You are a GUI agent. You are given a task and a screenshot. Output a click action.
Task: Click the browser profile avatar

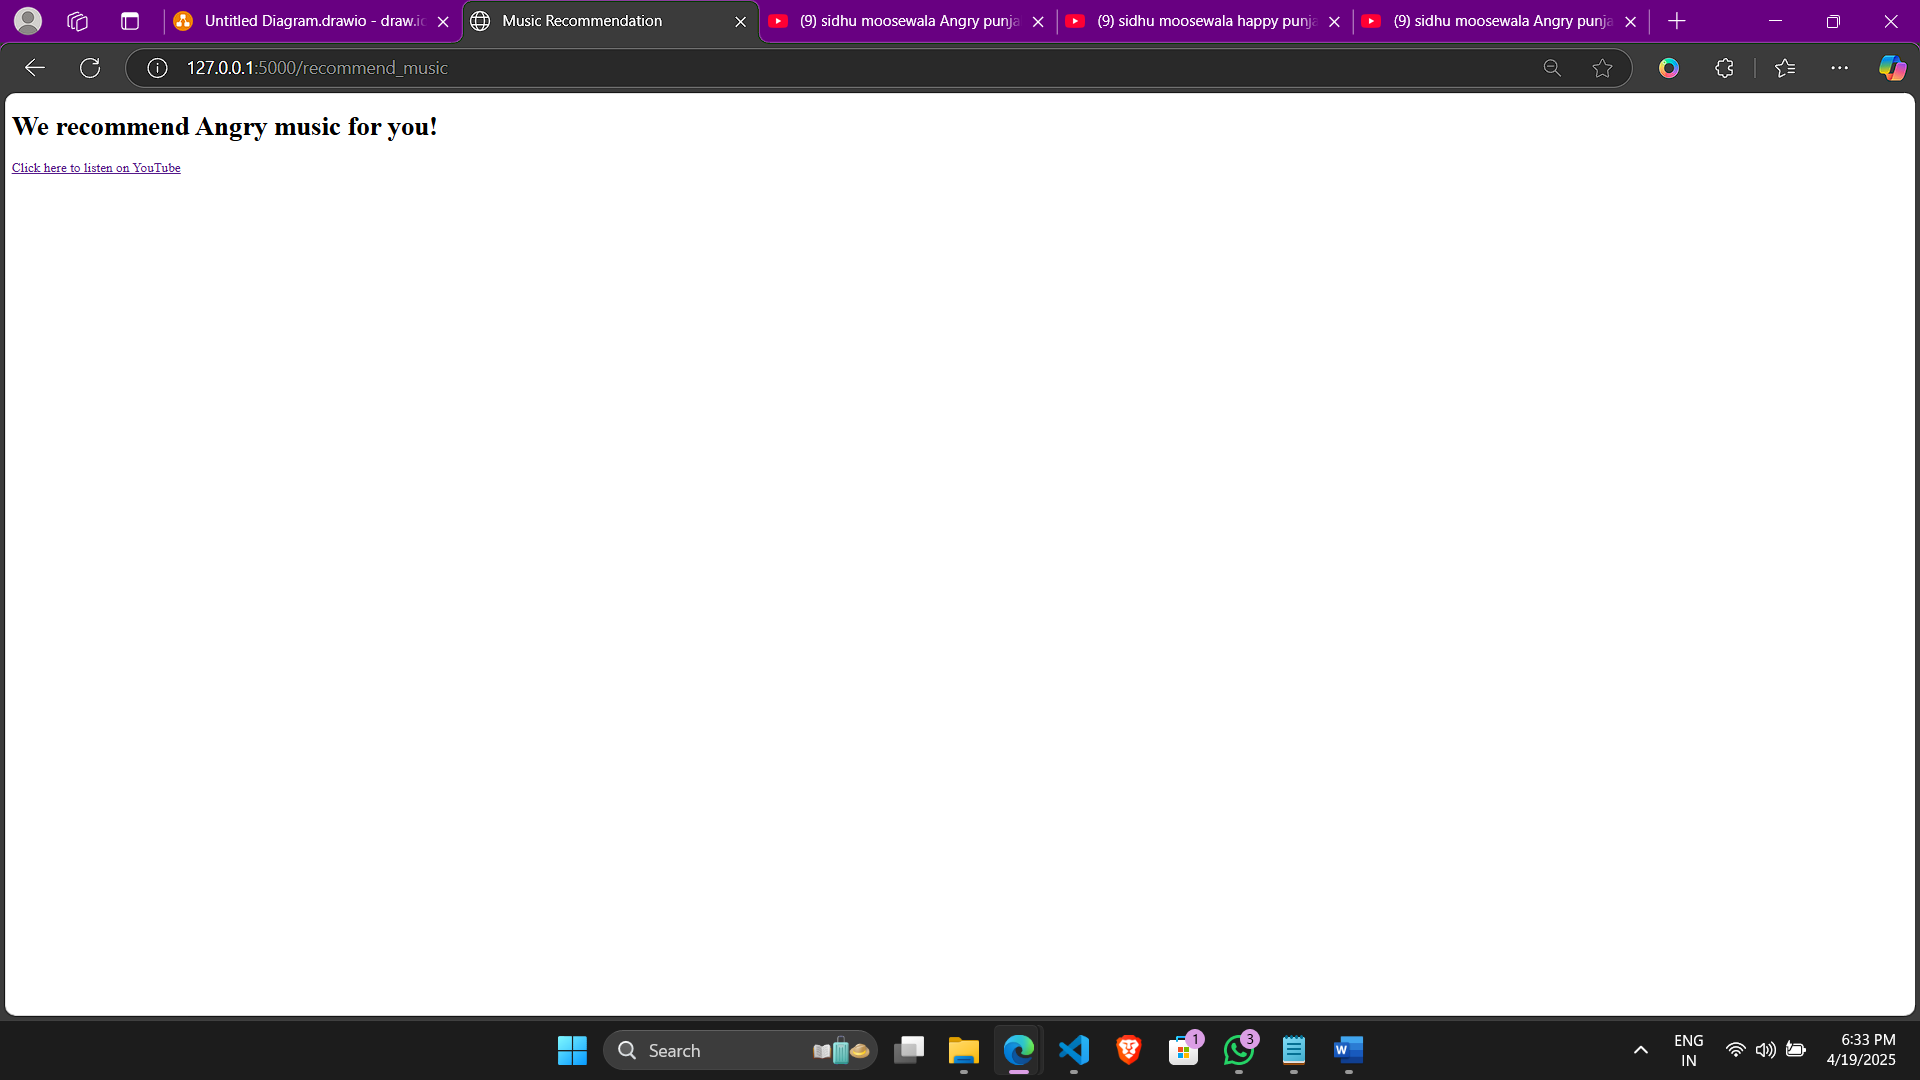pos(28,21)
